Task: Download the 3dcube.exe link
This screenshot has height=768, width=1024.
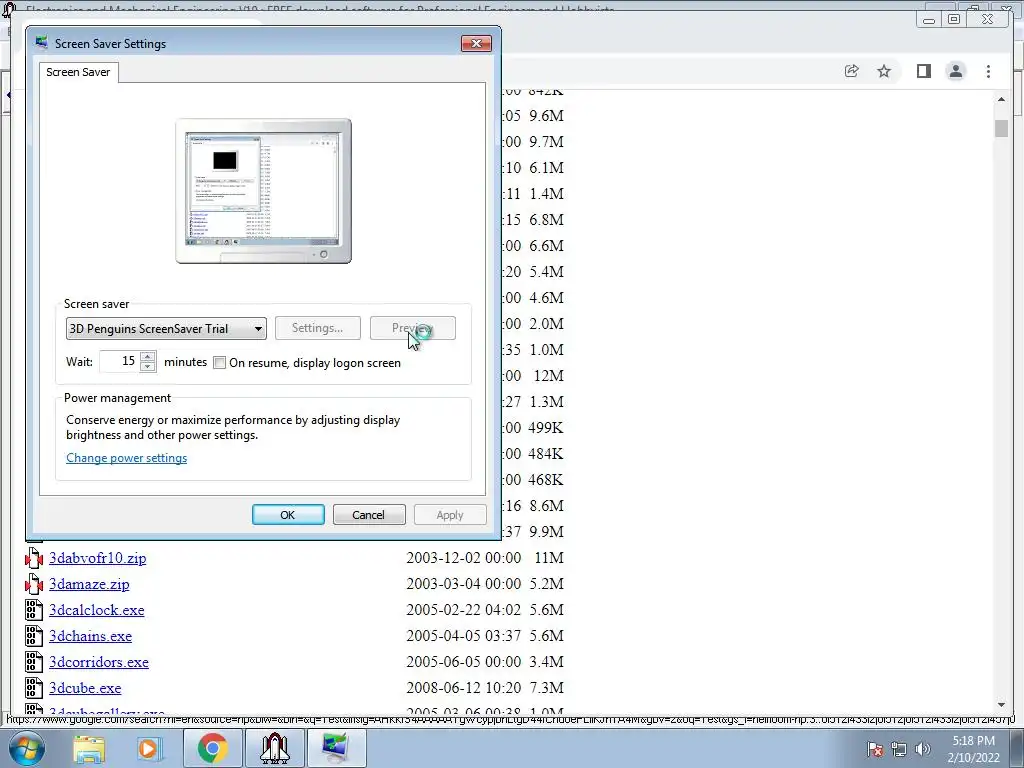Action: pyautogui.click(x=86, y=688)
